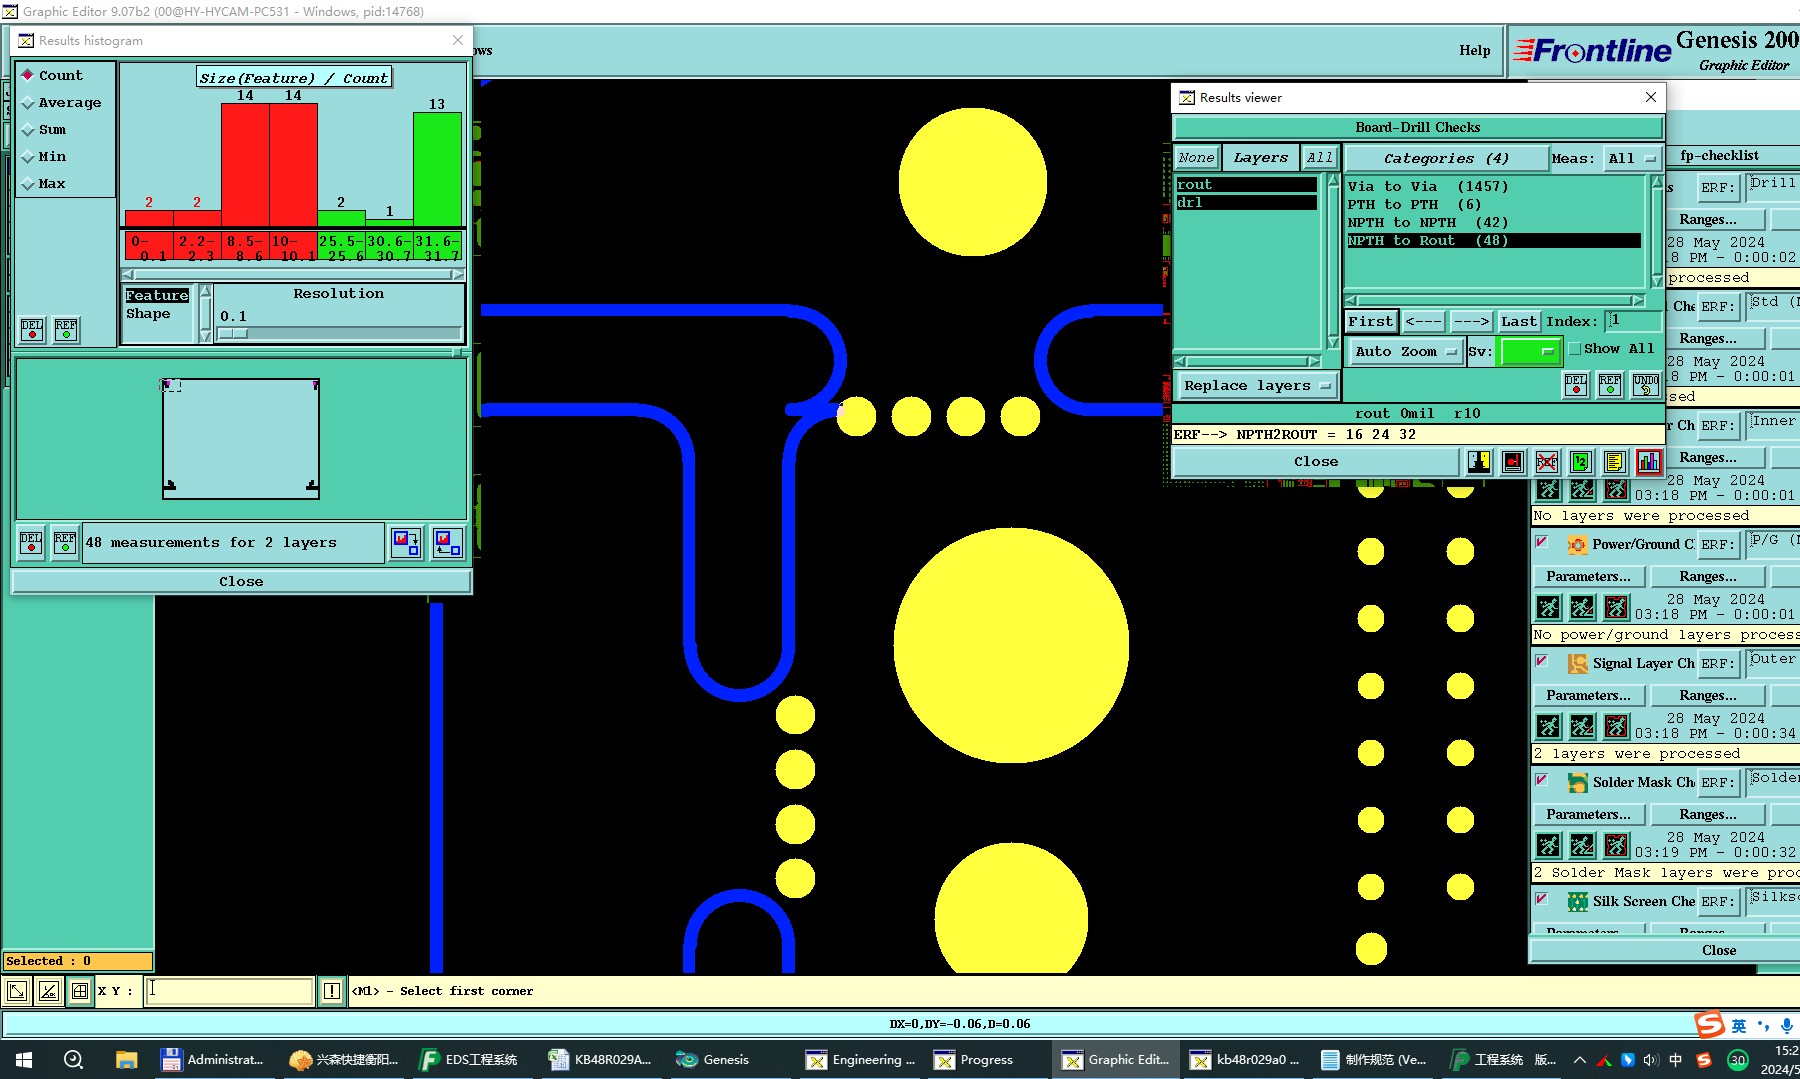This screenshot has height=1079, width=1800.
Task: Click red-outlined run icon under Signal Layer Checks
Action: click(1616, 726)
